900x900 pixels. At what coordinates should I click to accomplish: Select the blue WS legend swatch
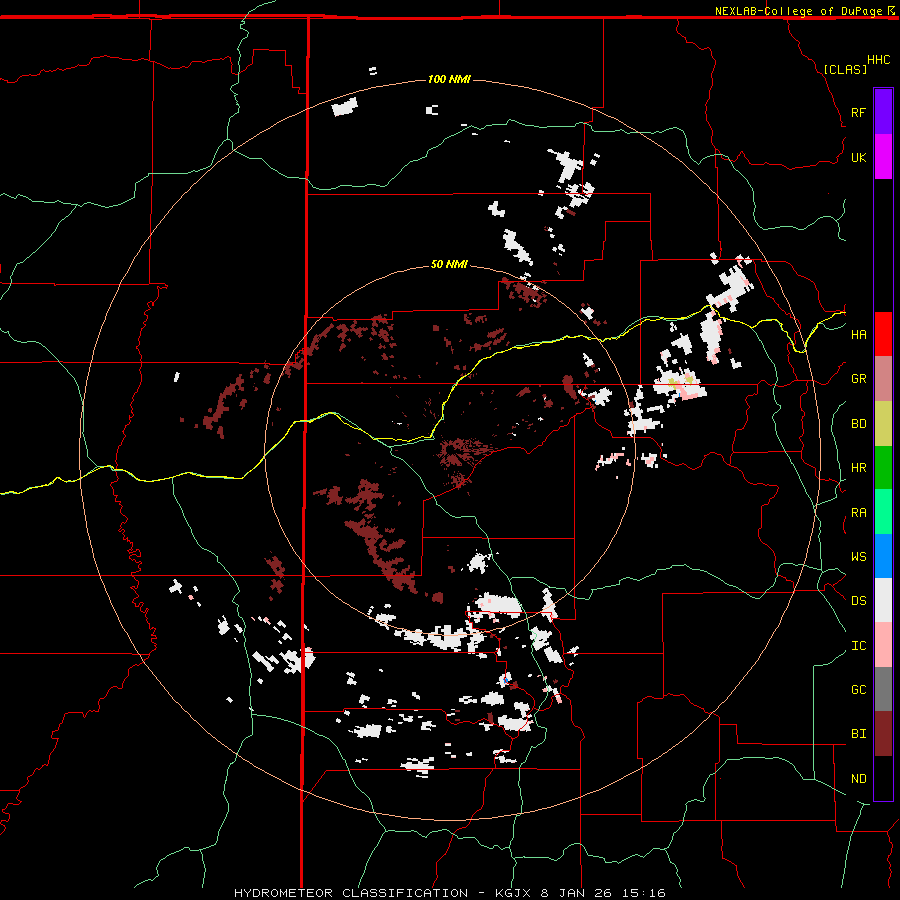tap(883, 556)
